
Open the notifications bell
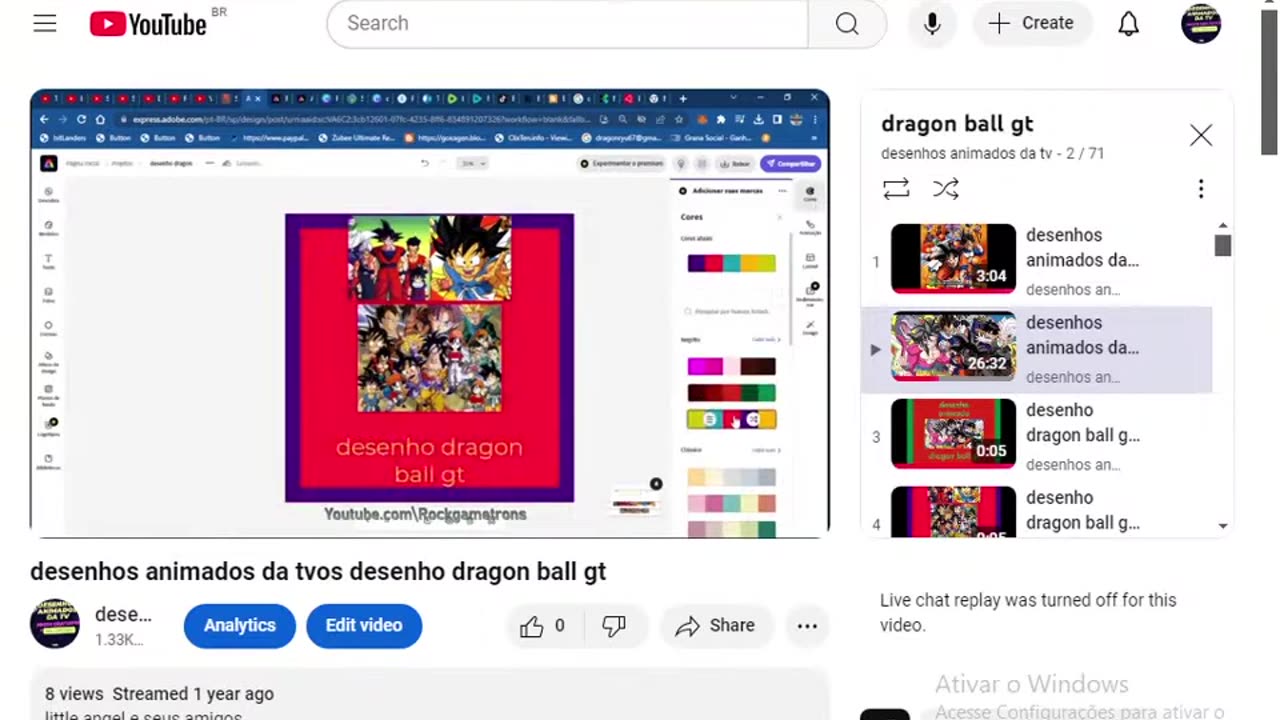point(1129,23)
